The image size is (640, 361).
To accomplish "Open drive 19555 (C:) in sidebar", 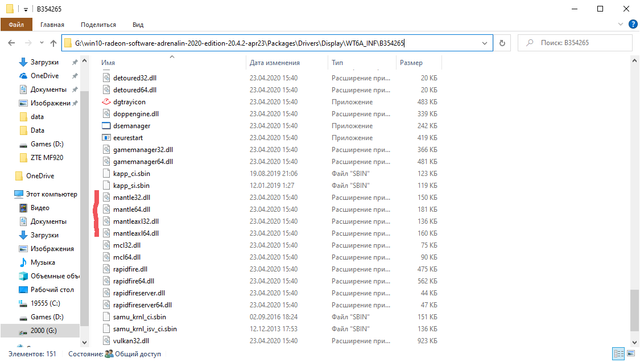I will click(45, 303).
